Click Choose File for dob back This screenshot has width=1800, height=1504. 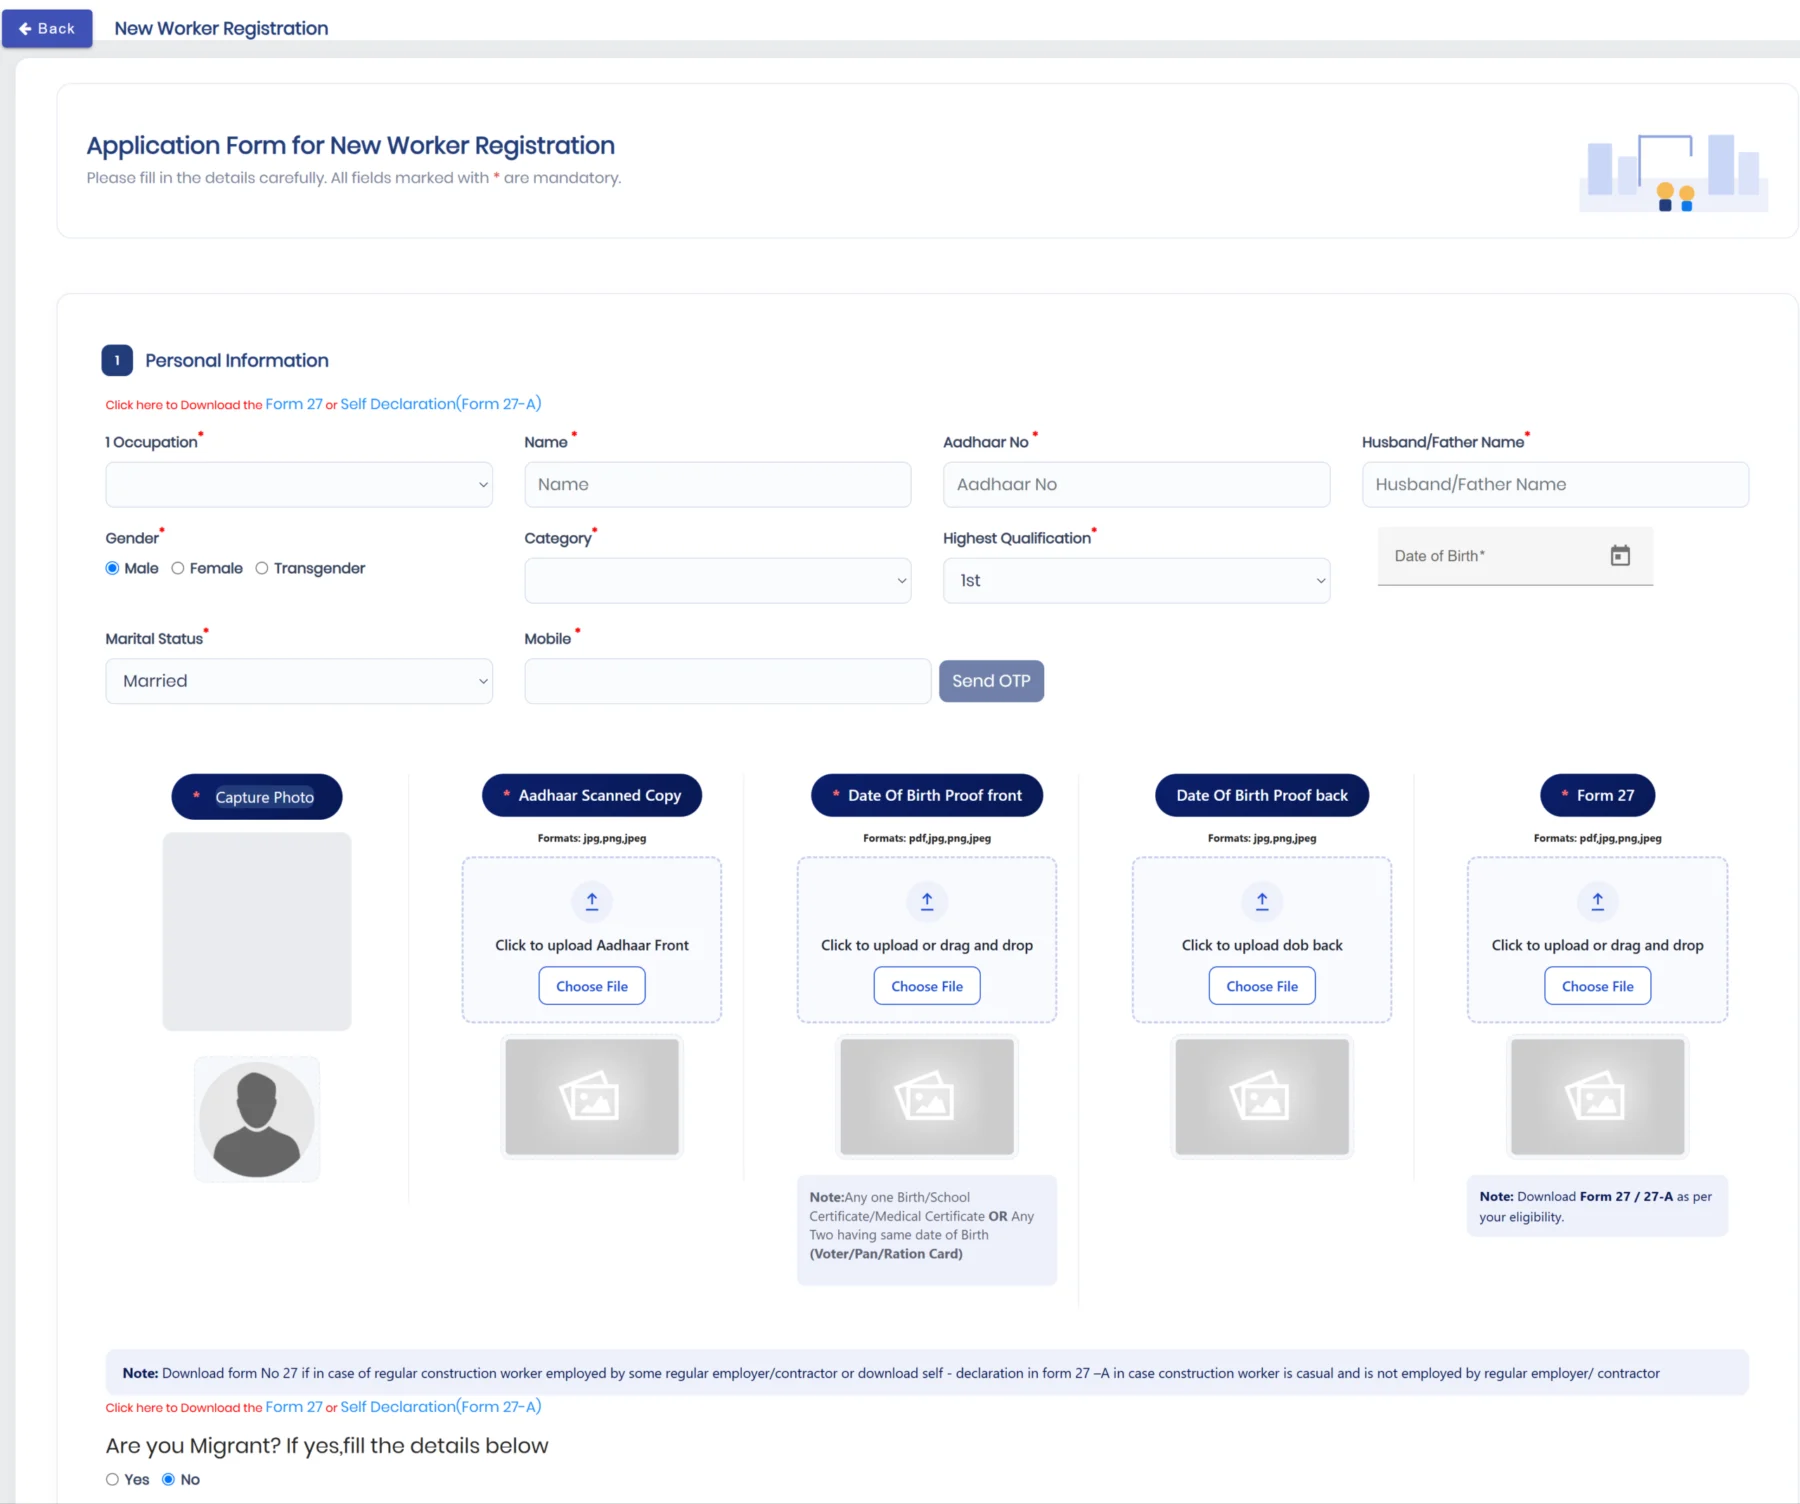point(1262,986)
